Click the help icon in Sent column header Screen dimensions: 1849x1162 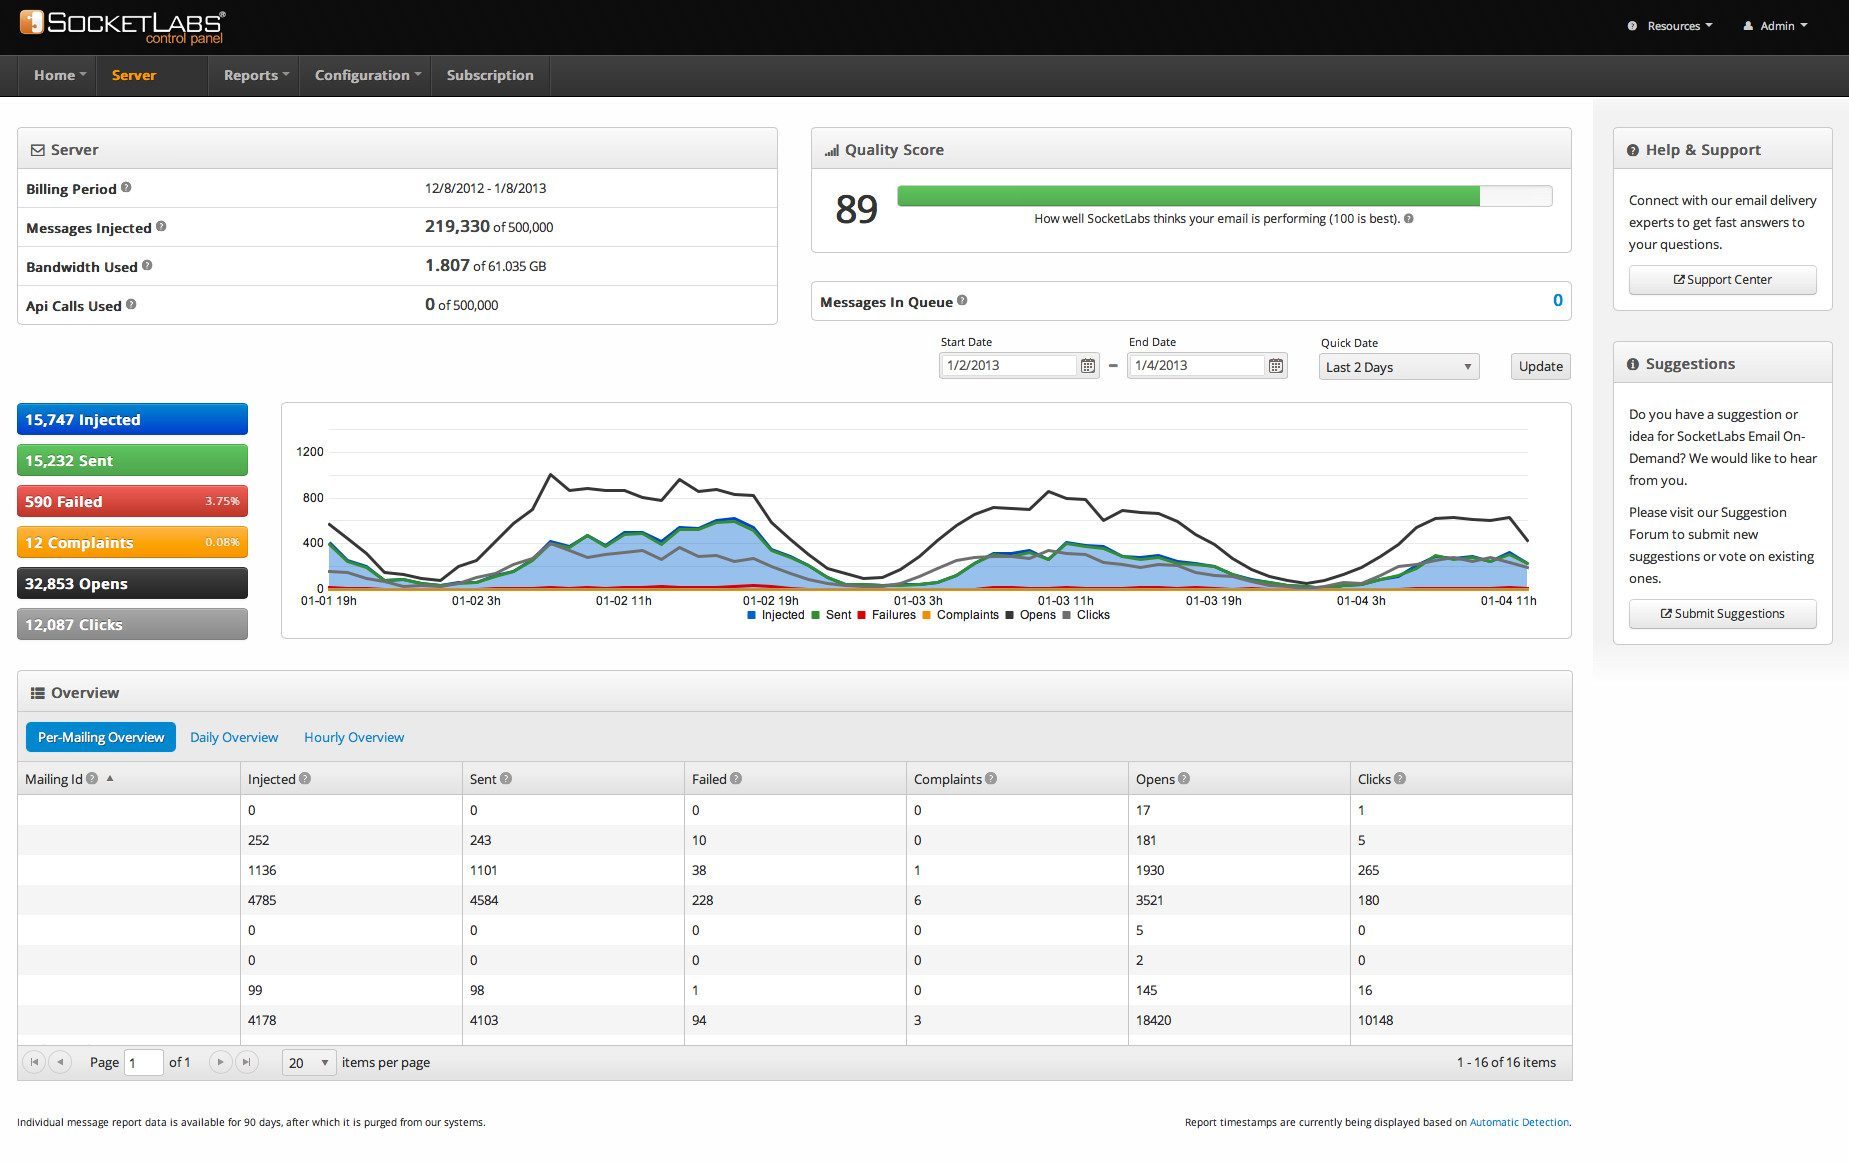click(x=506, y=778)
